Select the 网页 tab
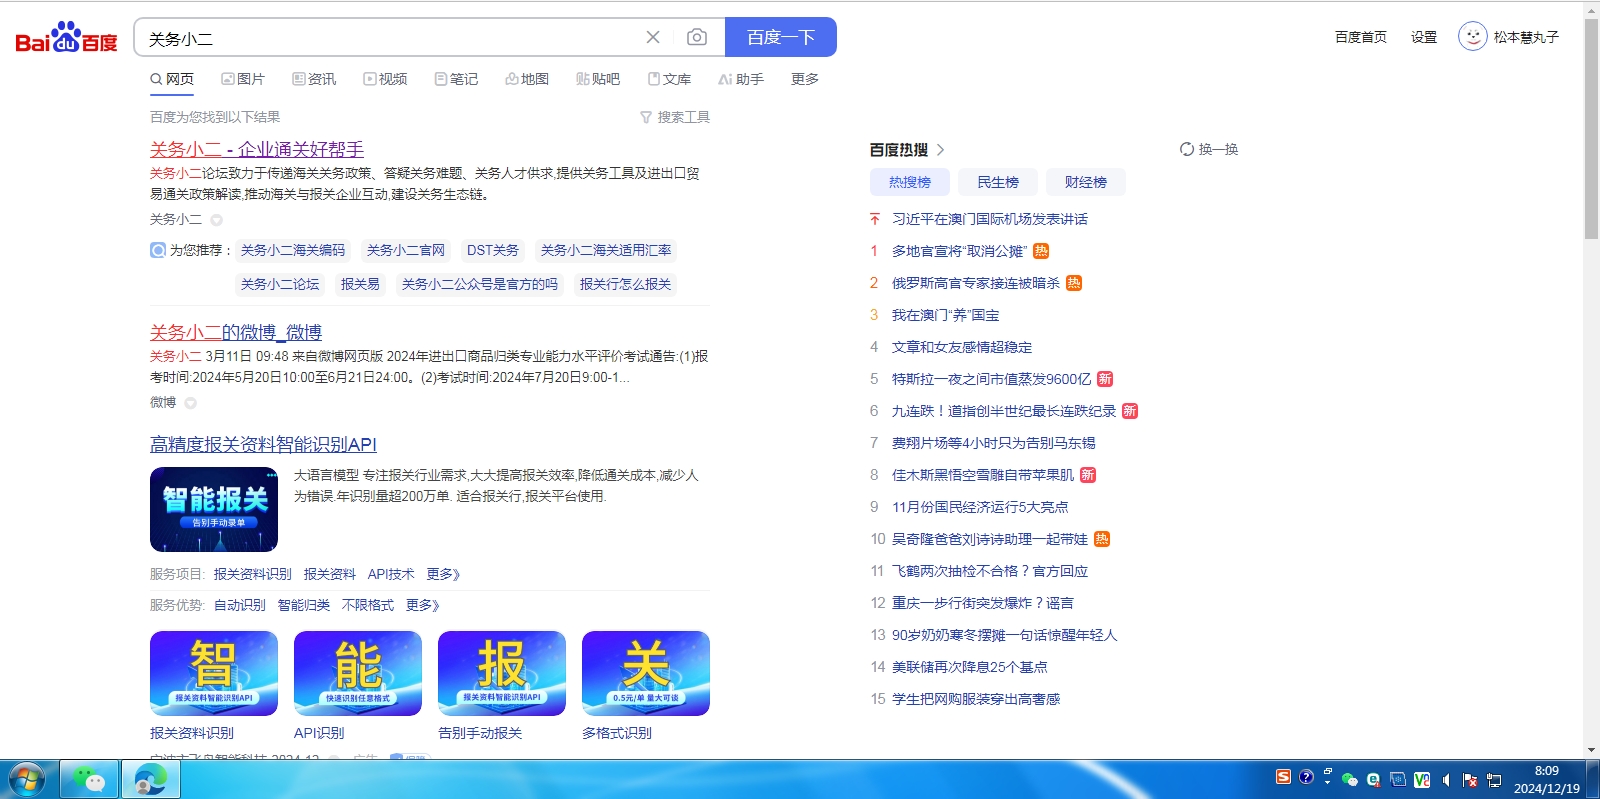This screenshot has height=799, width=1600. [172, 79]
